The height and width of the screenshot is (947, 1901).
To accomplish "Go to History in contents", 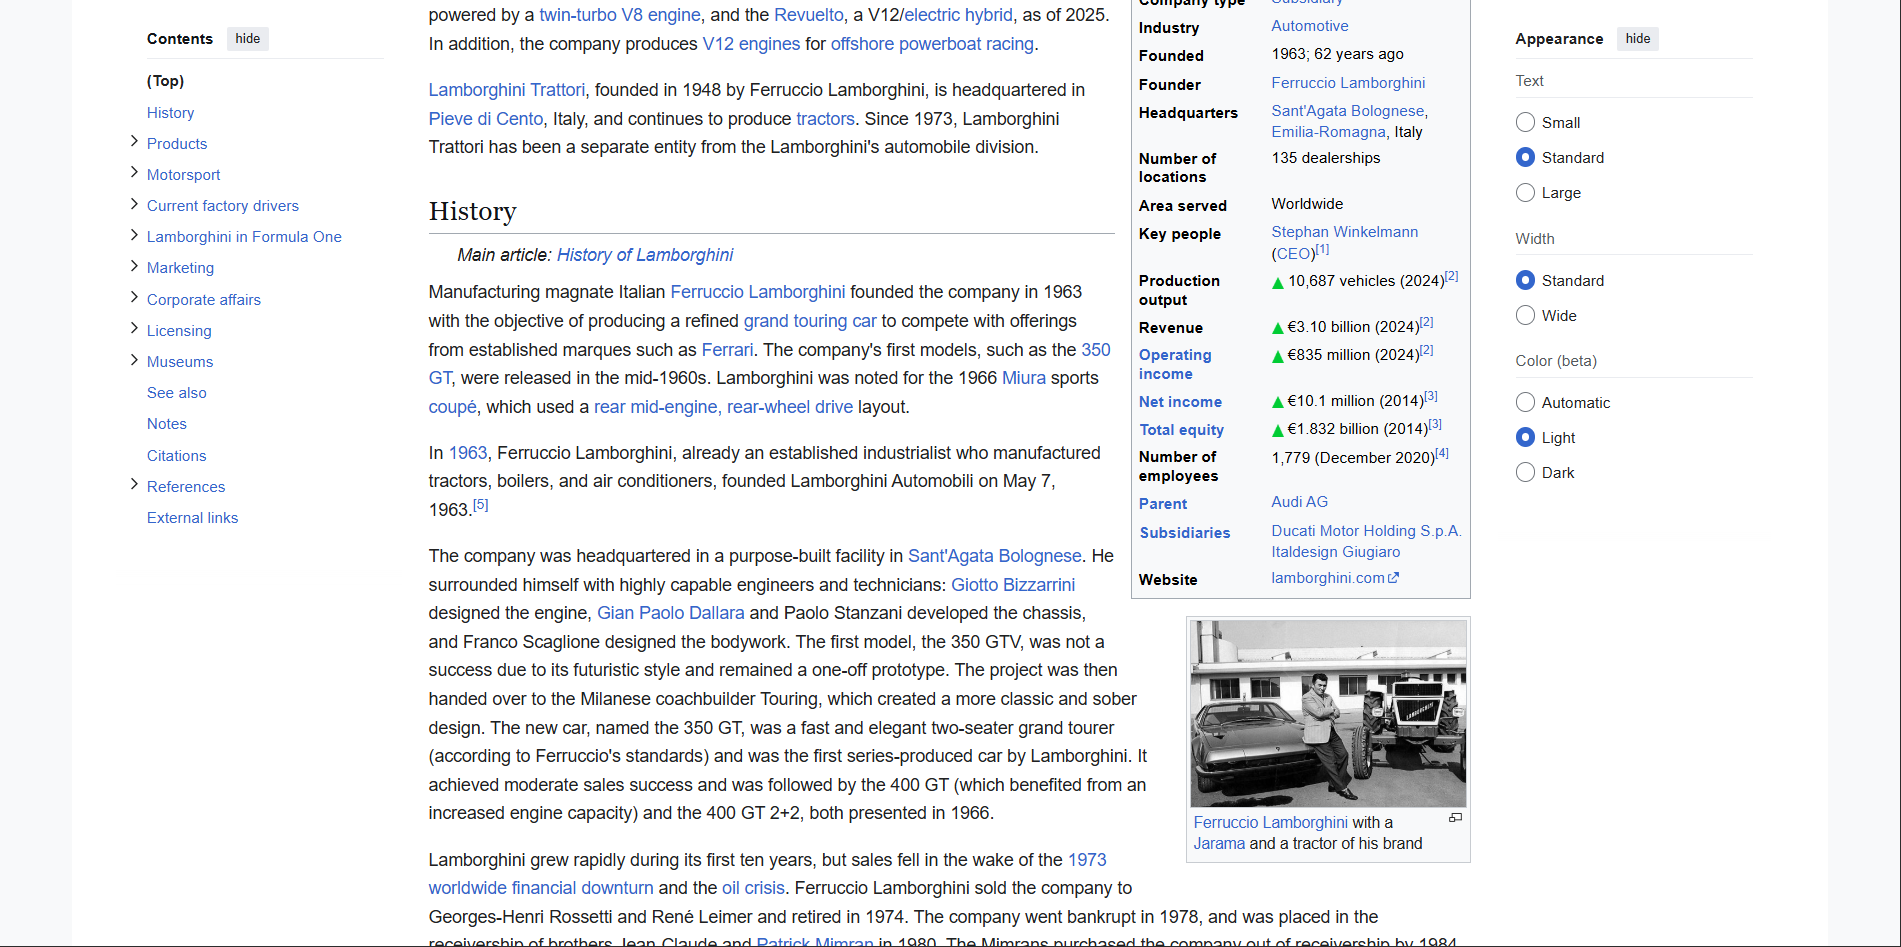I will [x=170, y=113].
